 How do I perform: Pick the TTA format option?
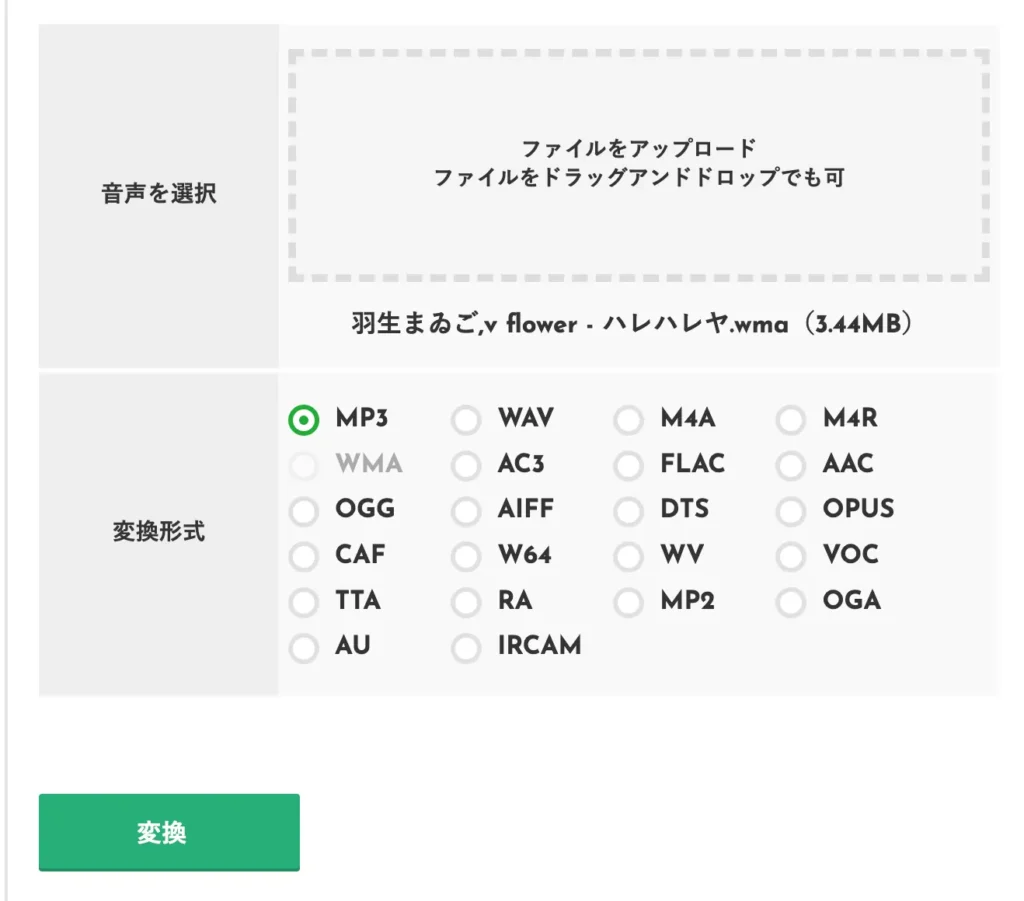click(304, 602)
